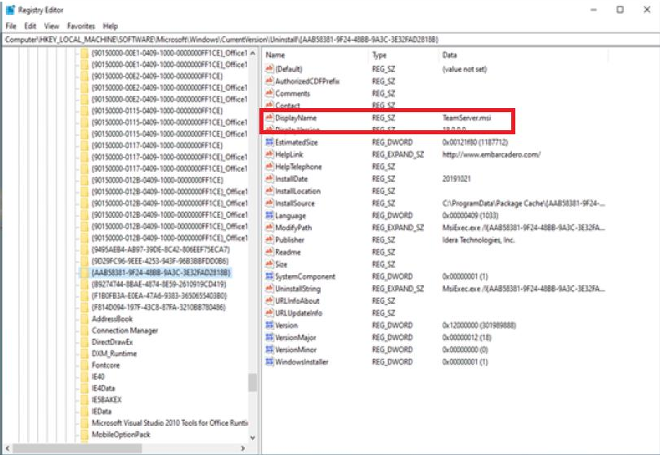The width and height of the screenshot is (660, 455).
Task: Click the http://www.embarcadero.com/ data value
Action: 491,154
